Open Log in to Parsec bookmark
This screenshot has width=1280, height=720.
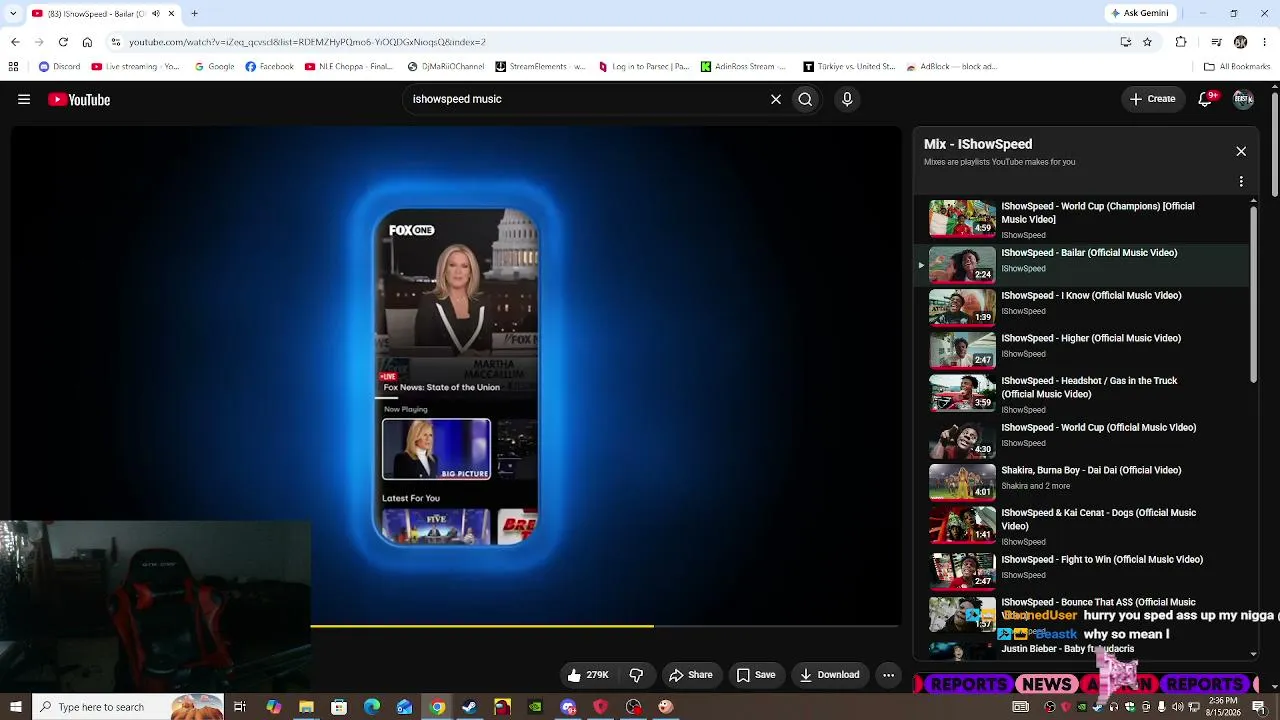pyautogui.click(x=644, y=67)
